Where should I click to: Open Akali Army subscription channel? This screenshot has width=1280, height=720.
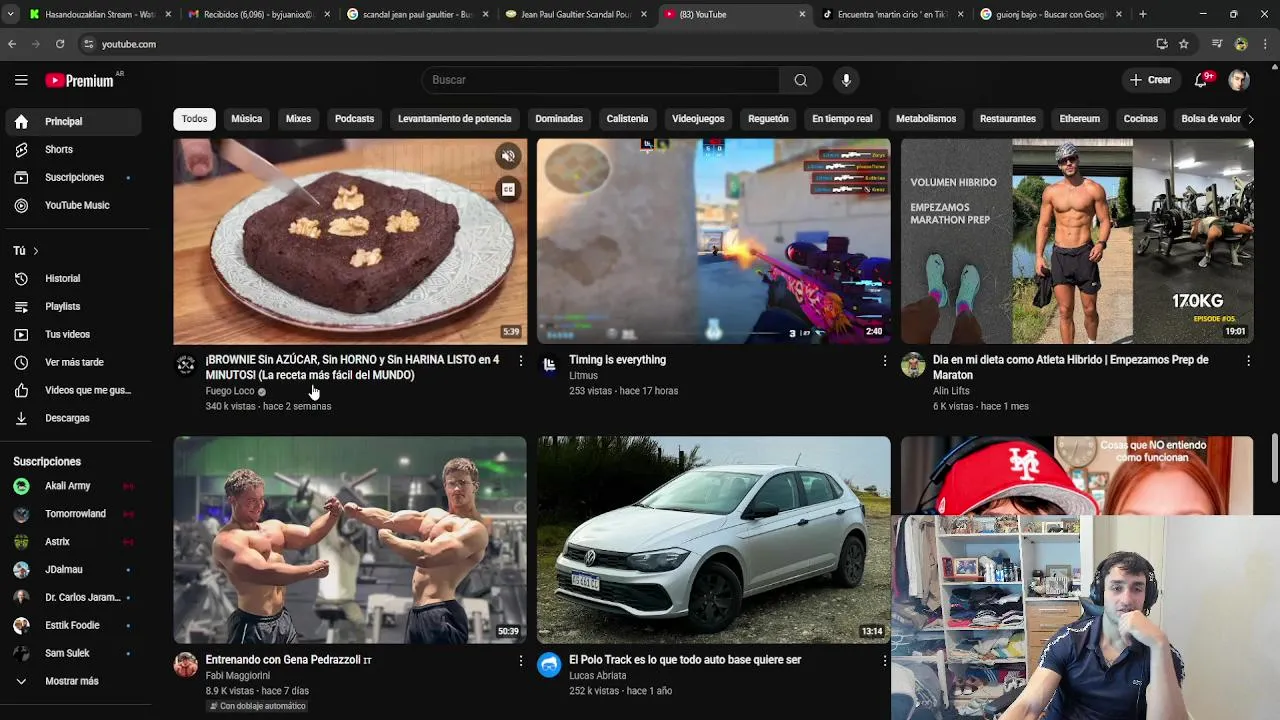click(x=74, y=486)
